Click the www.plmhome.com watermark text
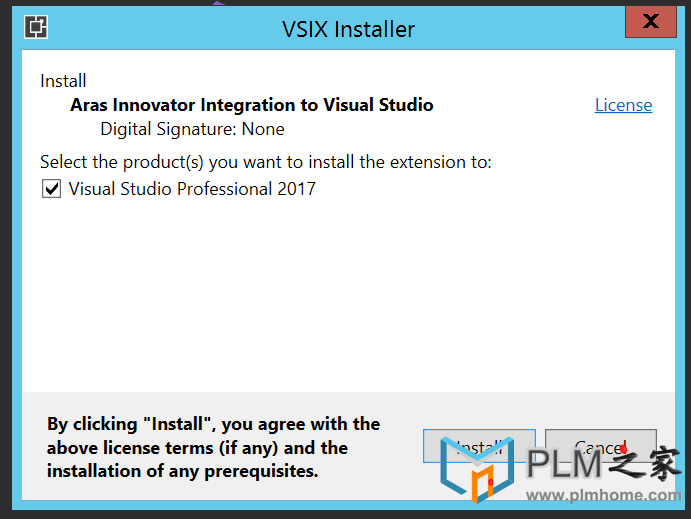 [603, 495]
